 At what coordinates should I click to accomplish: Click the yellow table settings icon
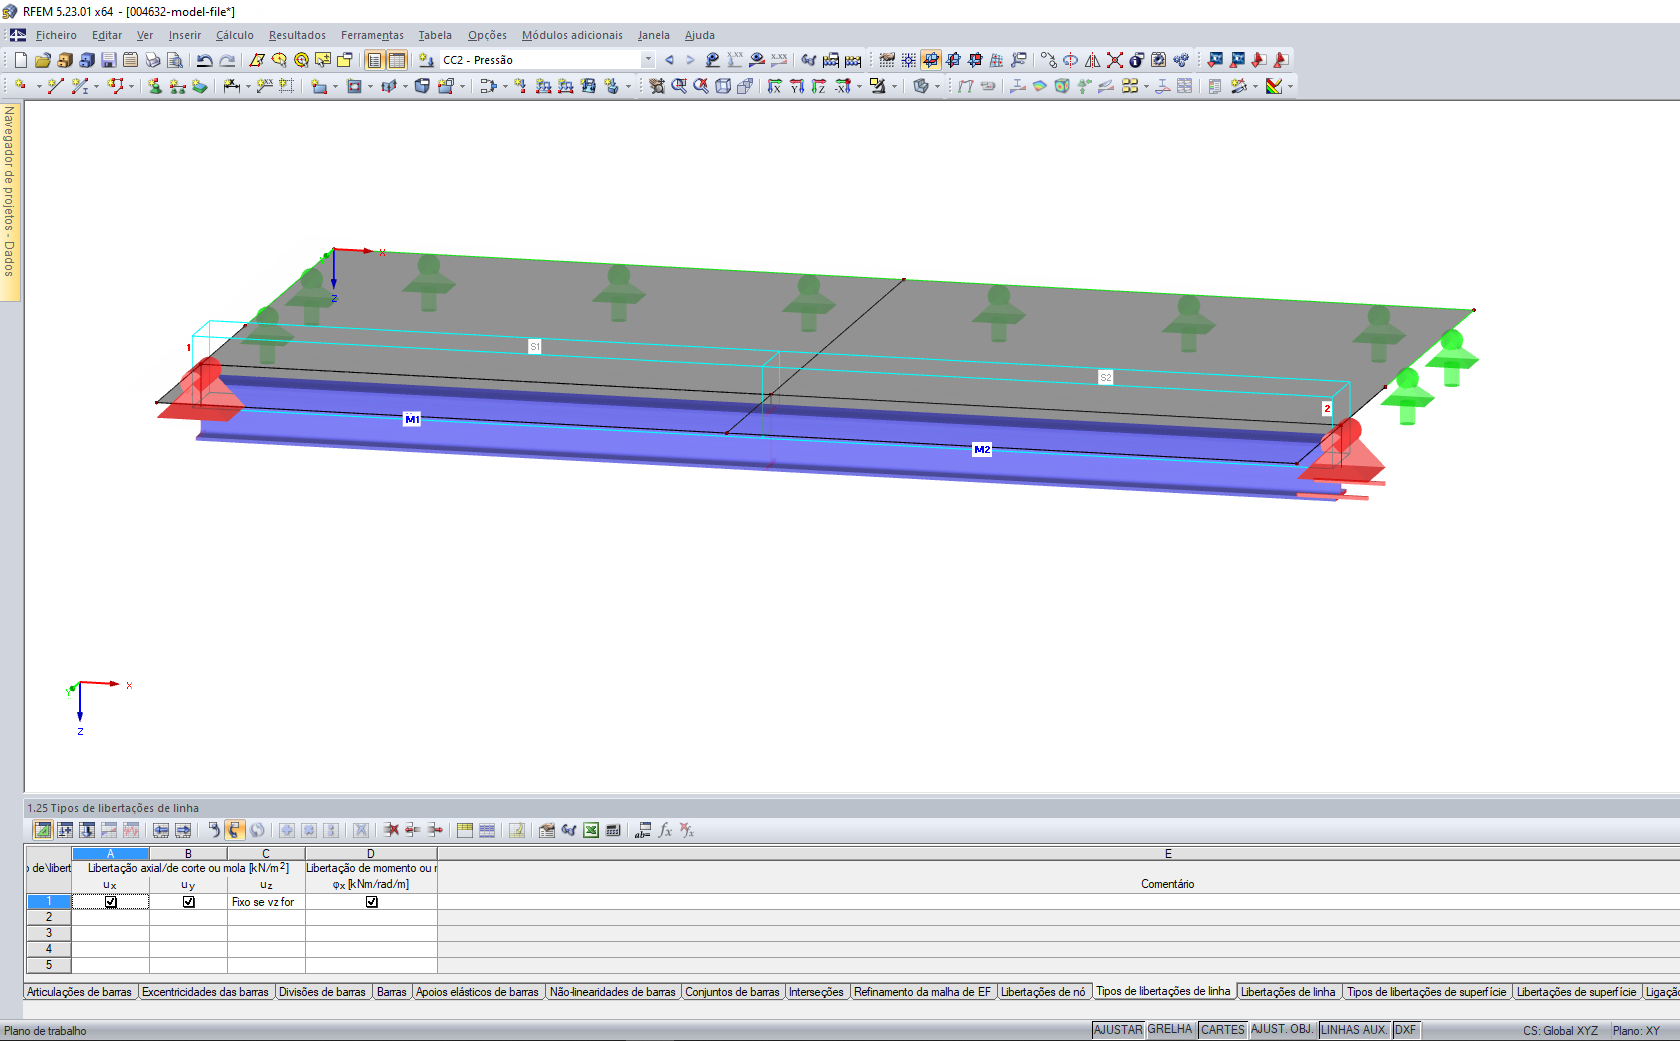pos(465,830)
